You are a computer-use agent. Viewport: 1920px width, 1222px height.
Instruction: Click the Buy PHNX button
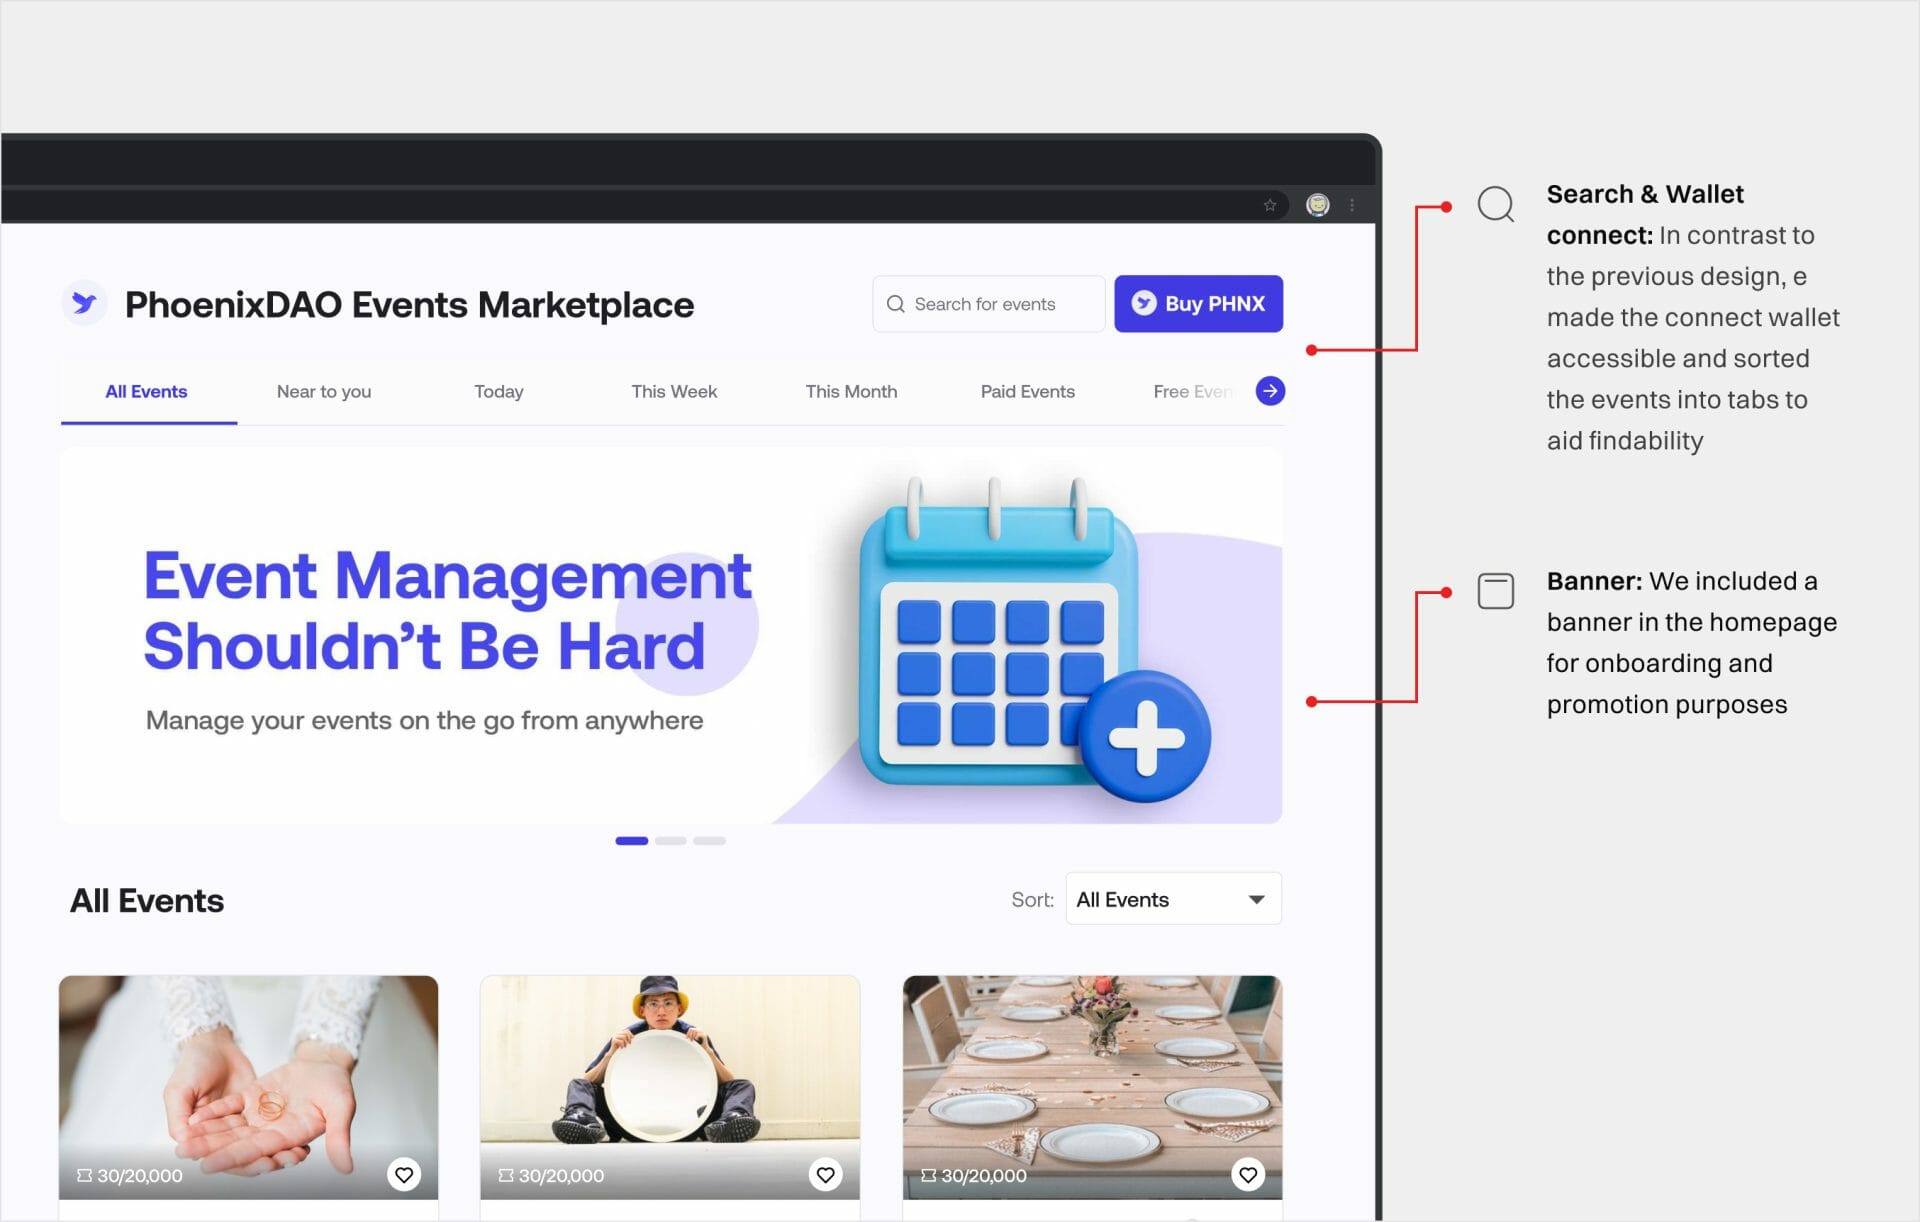(1198, 304)
